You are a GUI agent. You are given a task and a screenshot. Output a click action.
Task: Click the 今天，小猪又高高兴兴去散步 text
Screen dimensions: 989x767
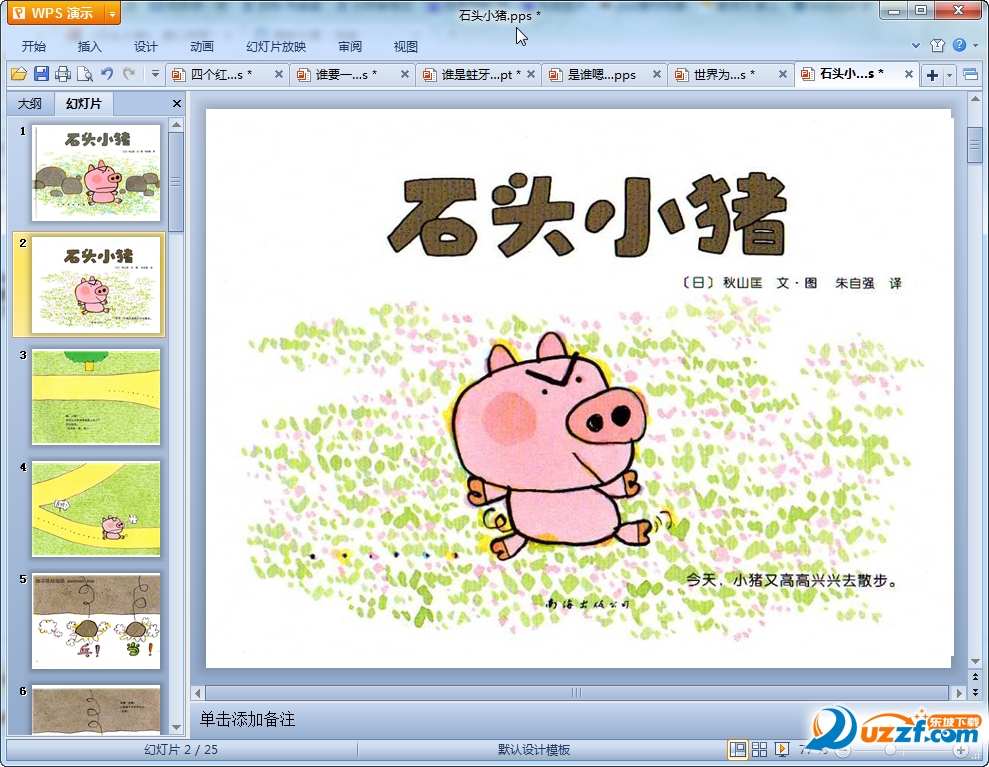click(x=792, y=580)
